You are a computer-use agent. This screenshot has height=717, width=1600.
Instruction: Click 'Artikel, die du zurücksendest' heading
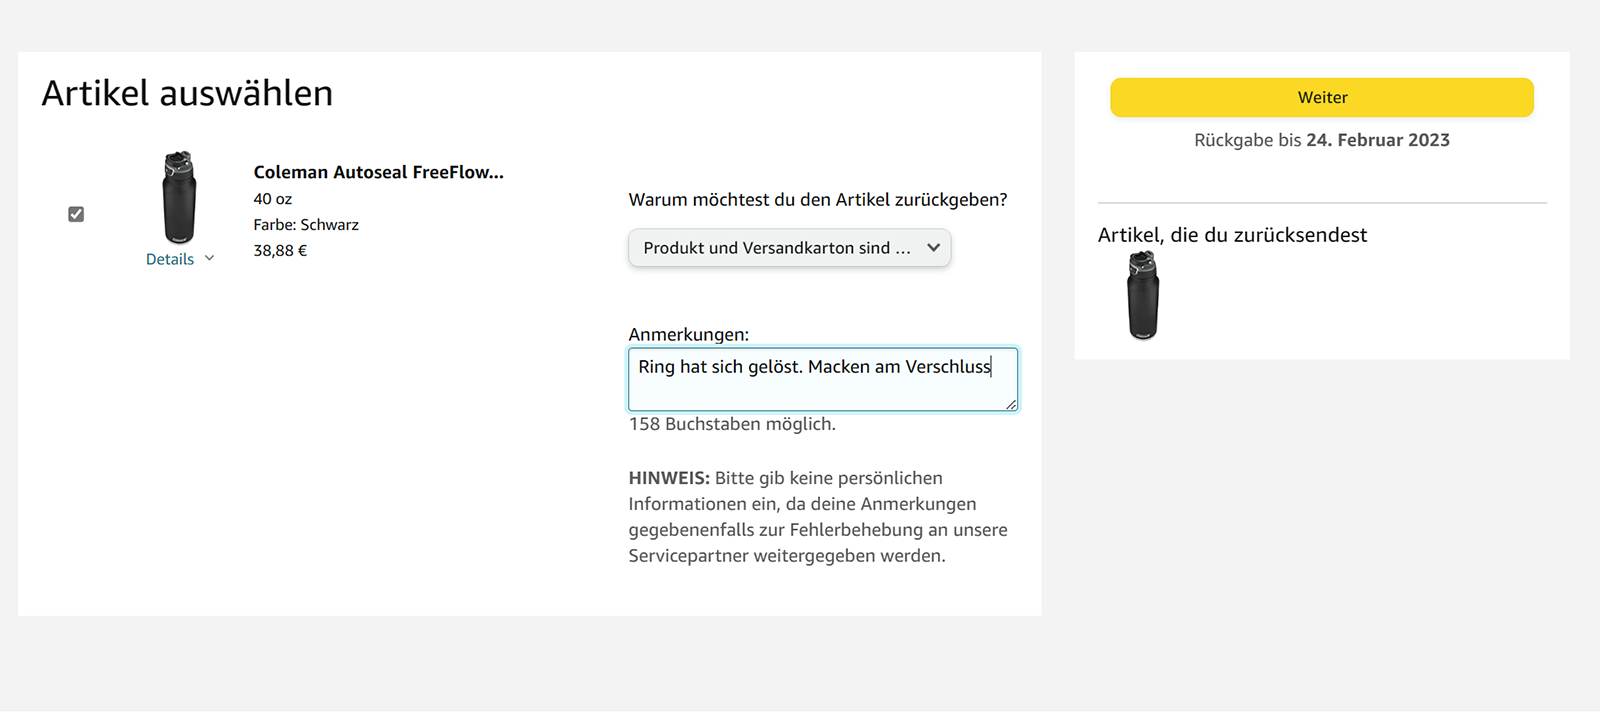1232,235
